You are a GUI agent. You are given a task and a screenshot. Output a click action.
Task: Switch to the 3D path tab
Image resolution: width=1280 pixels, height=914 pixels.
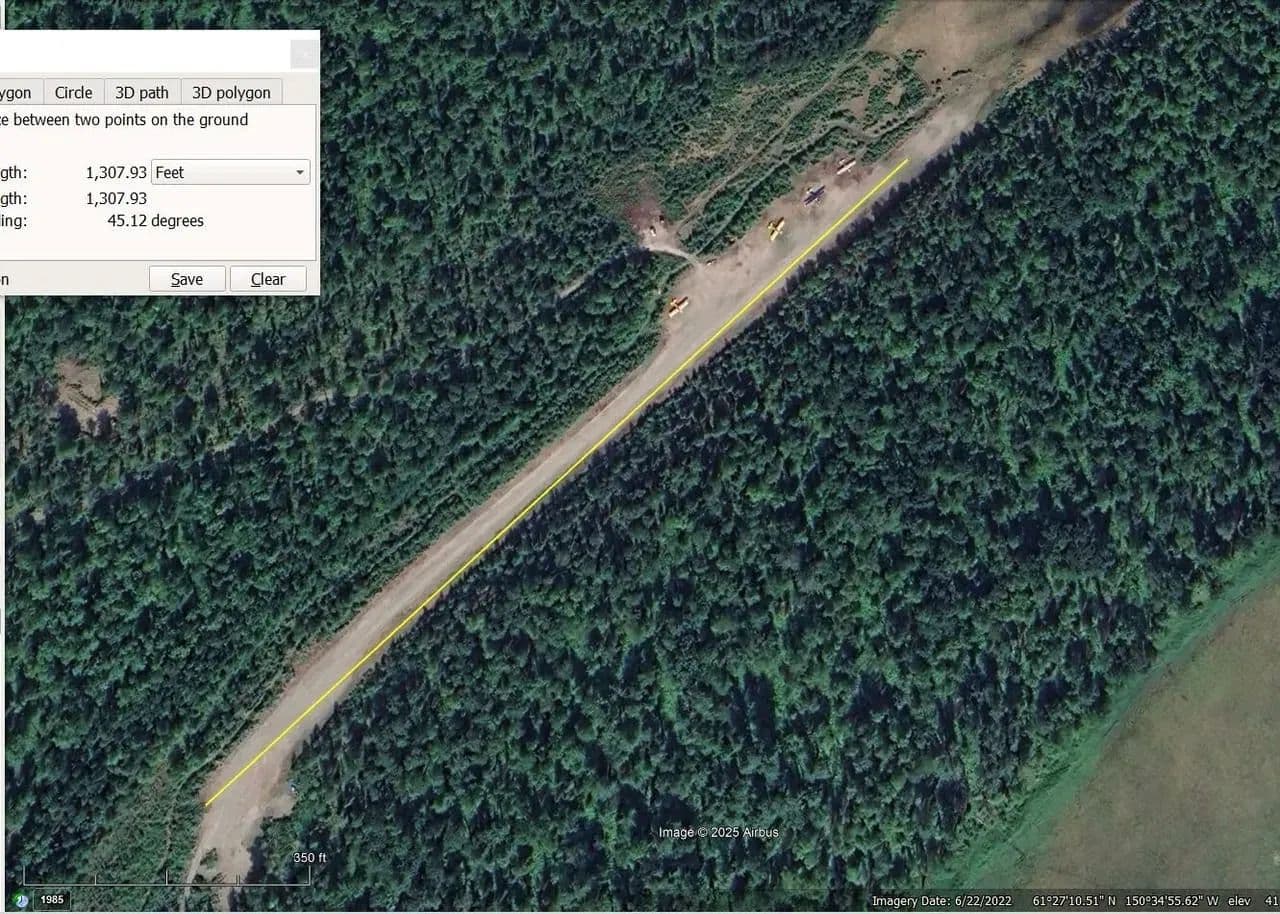(x=141, y=92)
